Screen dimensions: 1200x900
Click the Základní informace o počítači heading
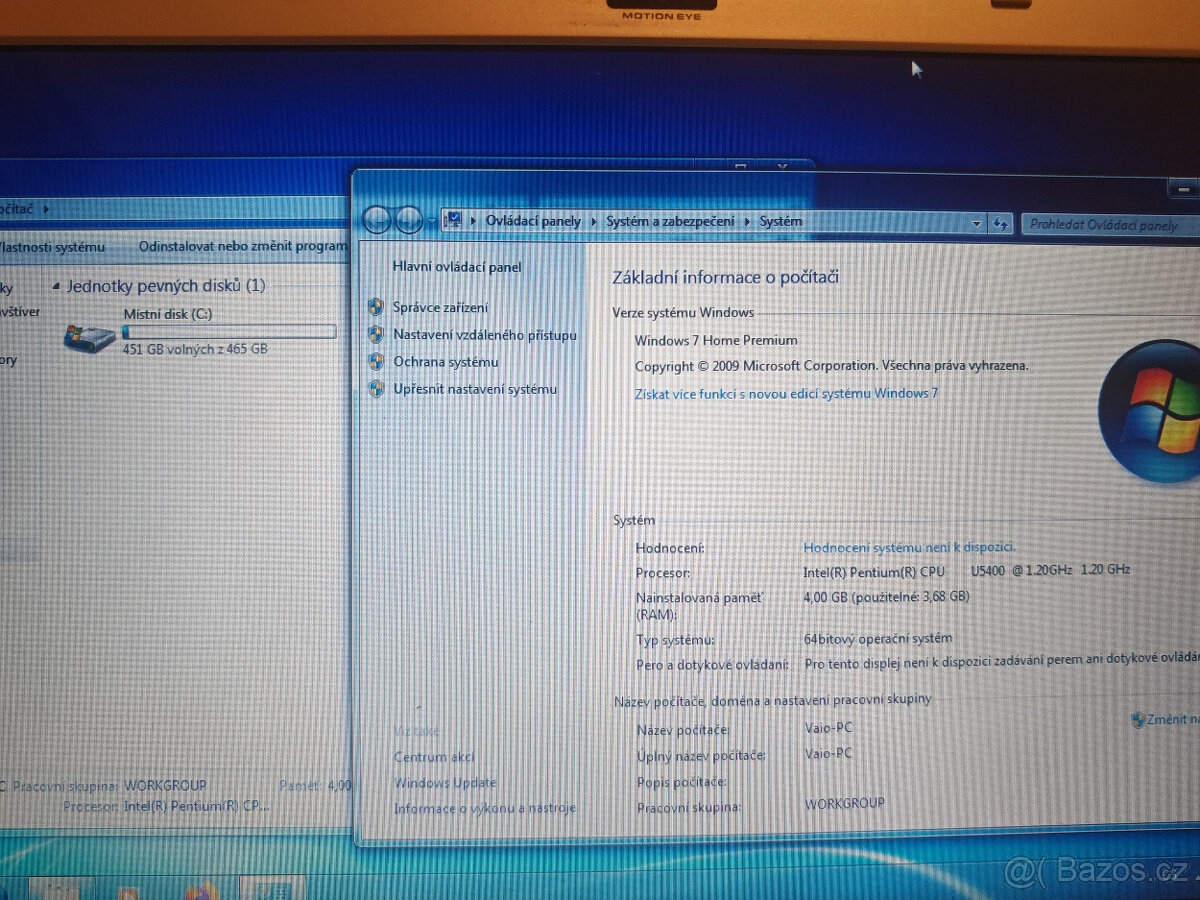point(725,277)
